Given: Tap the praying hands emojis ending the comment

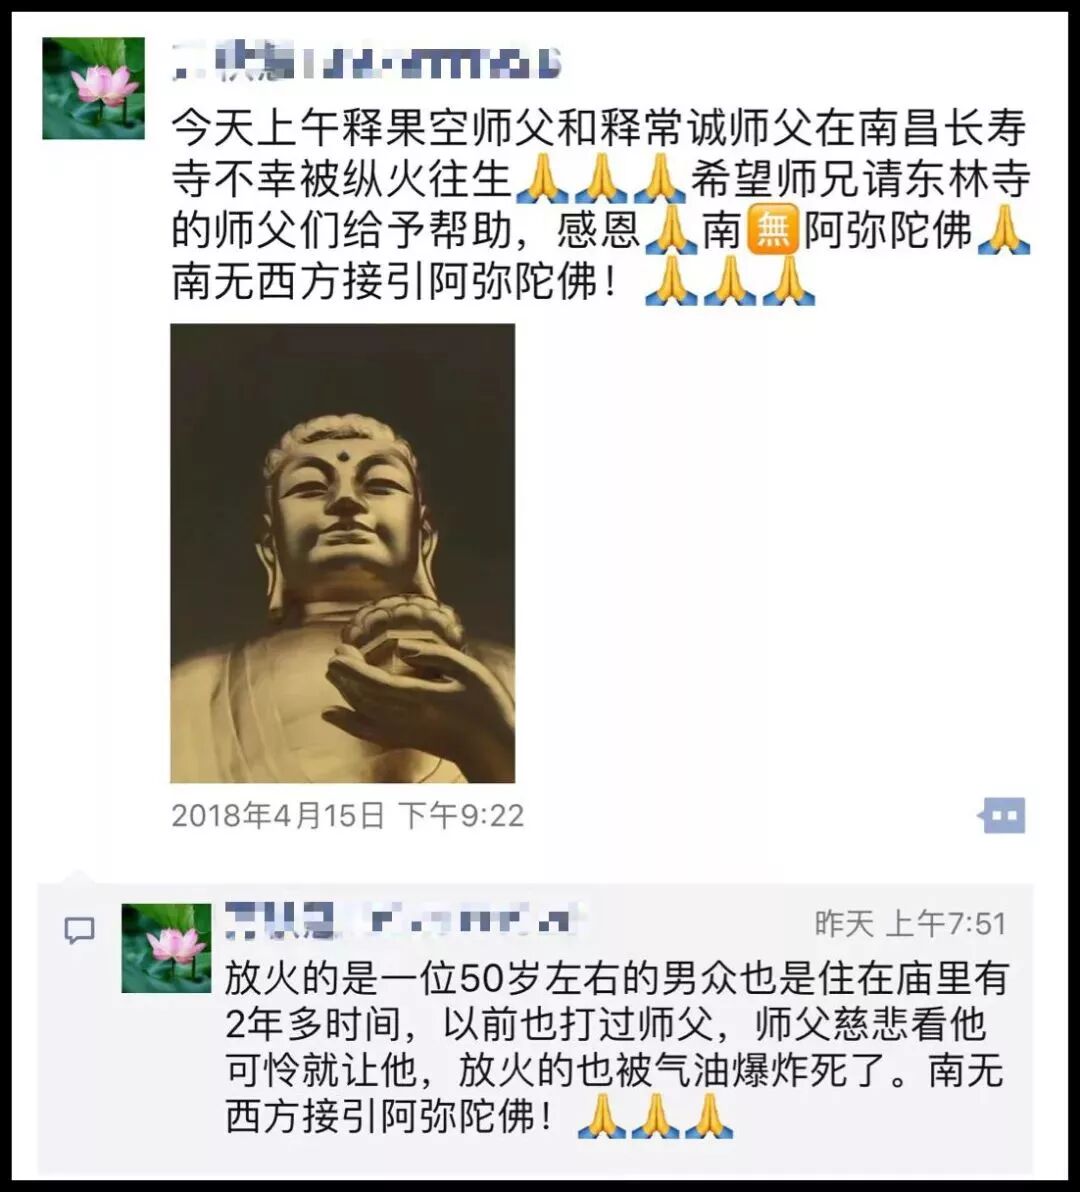Looking at the screenshot, I should click(656, 1116).
